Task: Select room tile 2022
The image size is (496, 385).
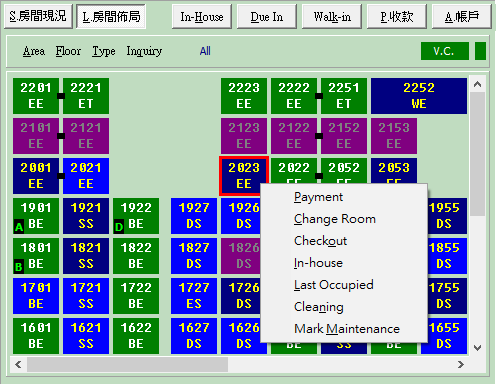Action: 294,171
